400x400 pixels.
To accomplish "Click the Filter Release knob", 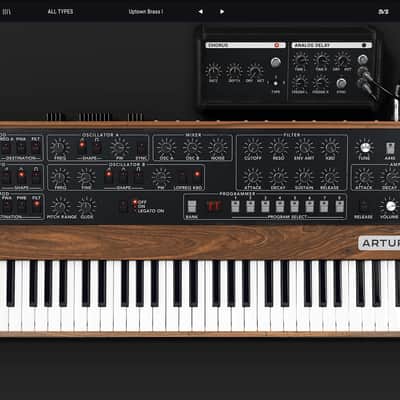I will [329, 177].
